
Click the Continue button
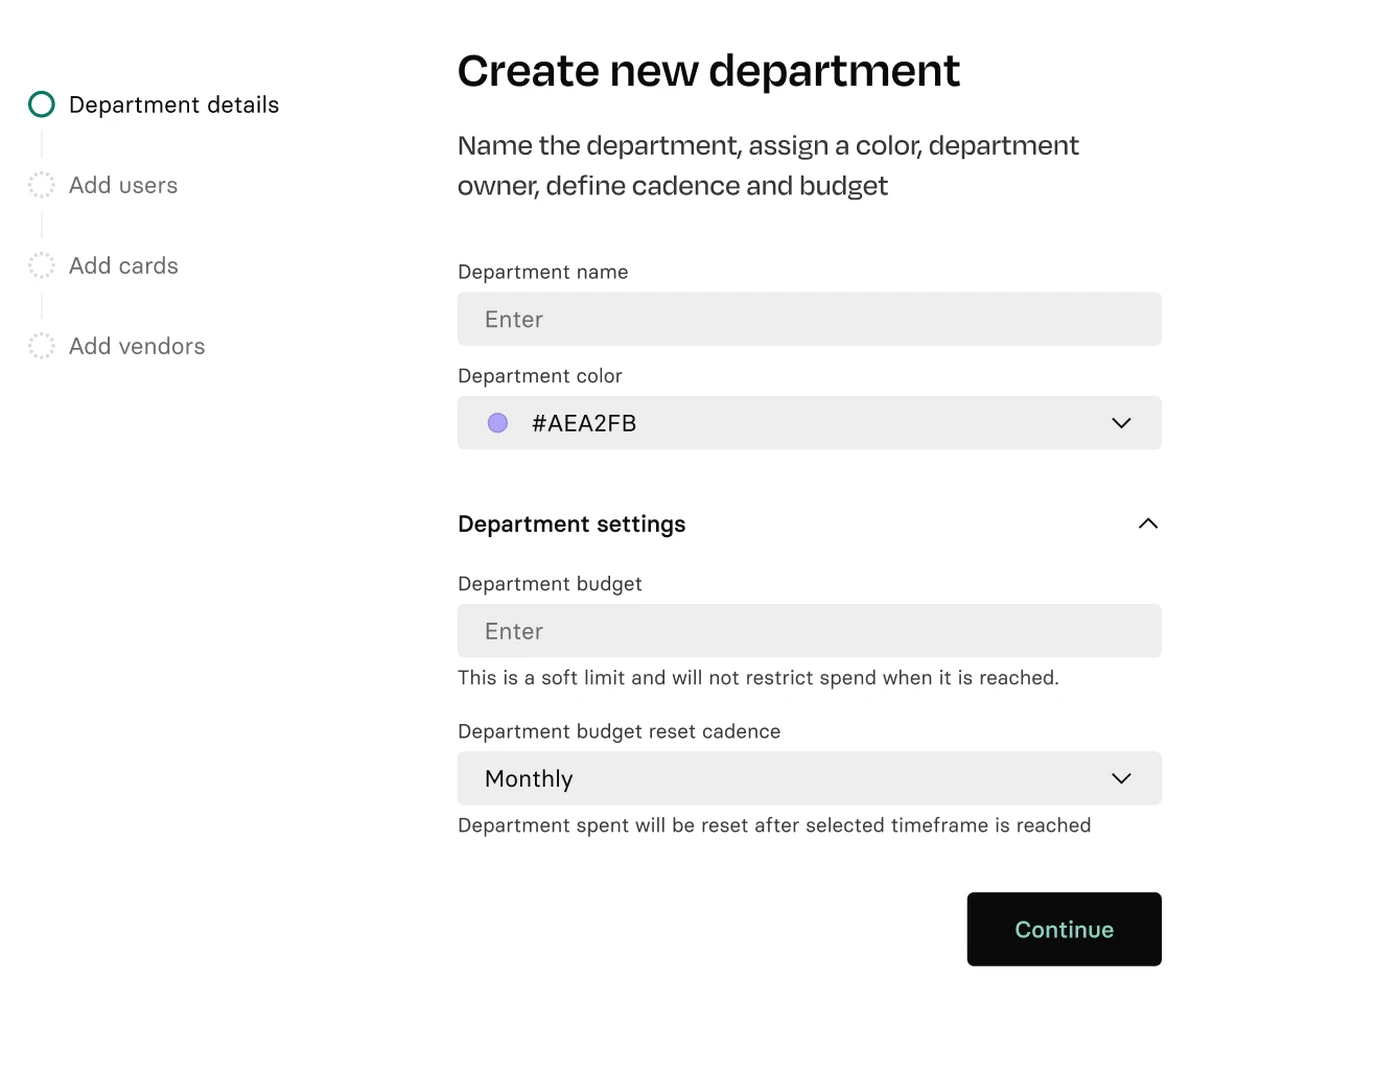click(x=1064, y=929)
